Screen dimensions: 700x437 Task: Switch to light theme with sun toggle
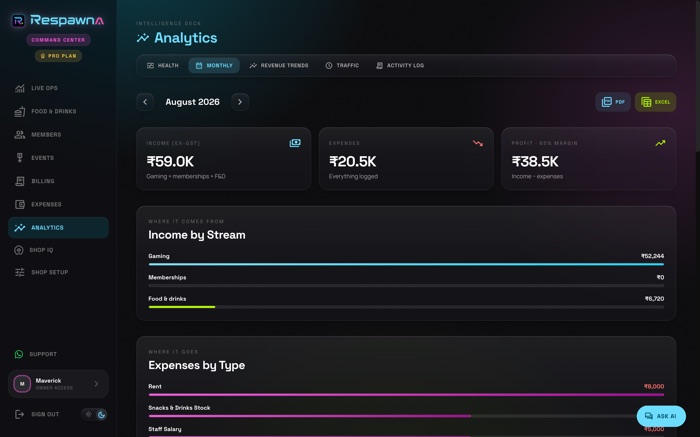click(88, 414)
